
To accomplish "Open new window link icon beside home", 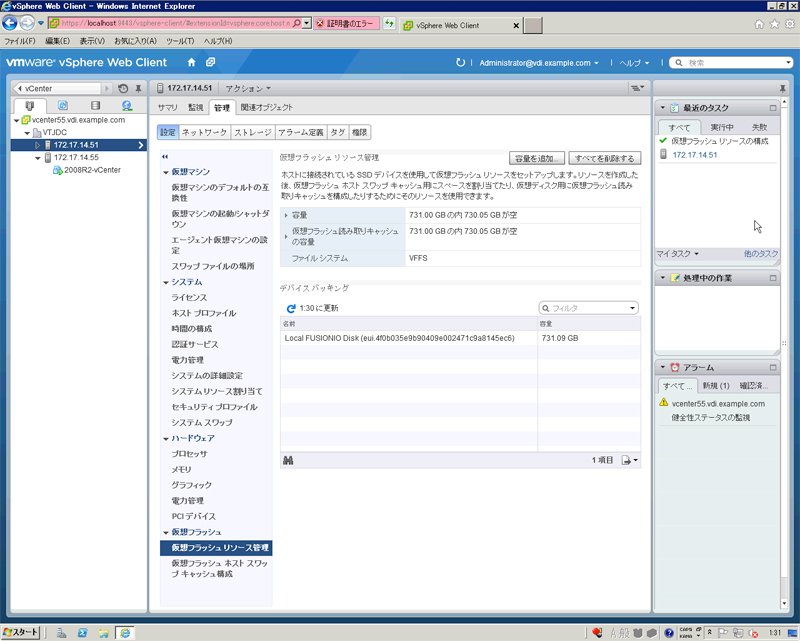I will [210, 62].
